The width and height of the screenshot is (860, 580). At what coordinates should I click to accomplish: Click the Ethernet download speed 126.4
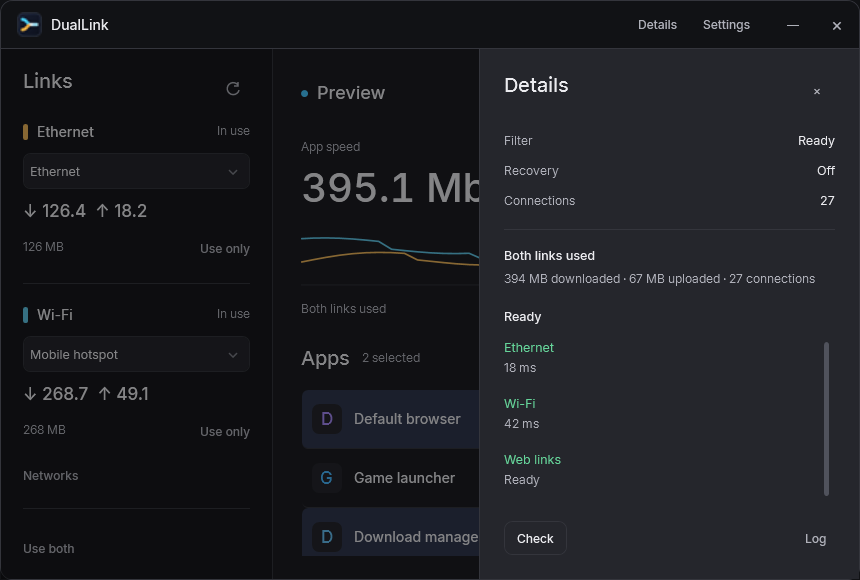click(55, 211)
